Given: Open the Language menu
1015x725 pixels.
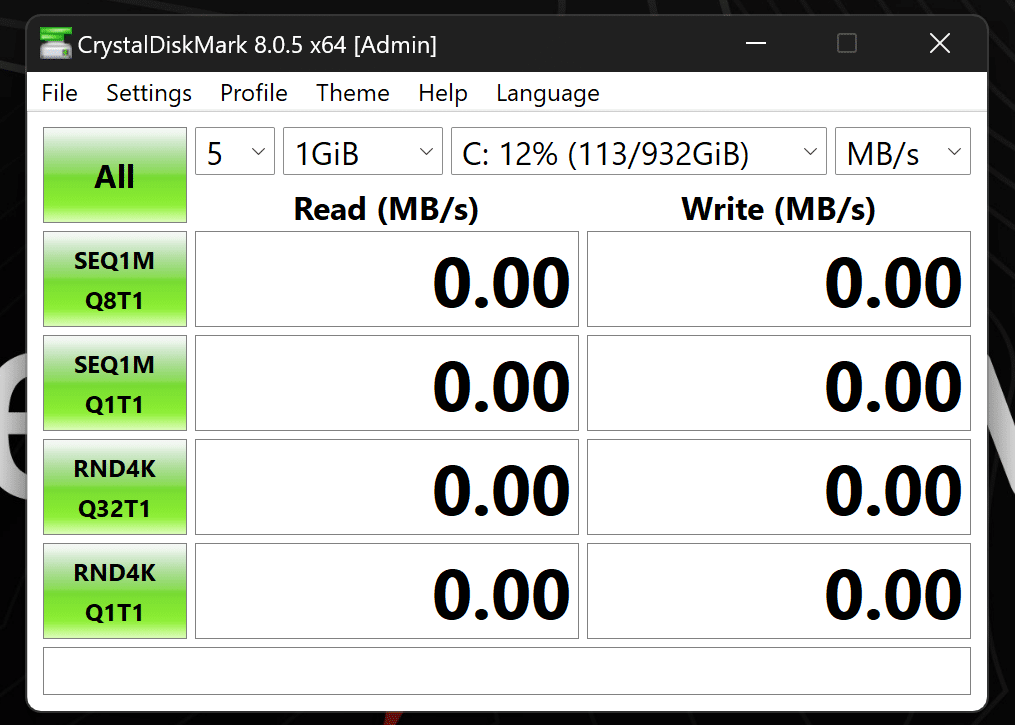Looking at the screenshot, I should (x=548, y=93).
